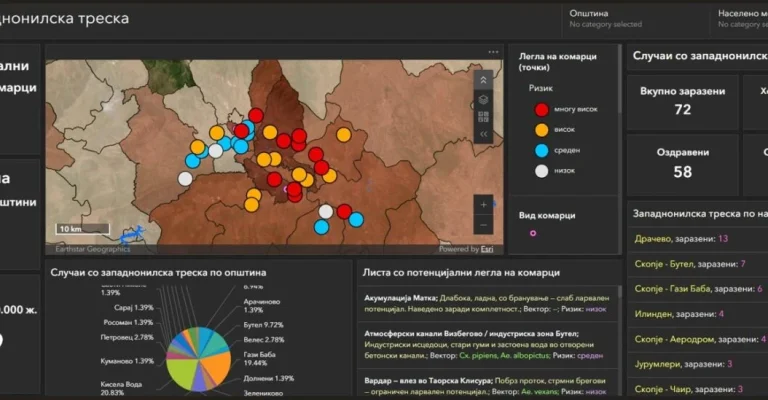Open the Esri link in map attribution

[487, 249]
